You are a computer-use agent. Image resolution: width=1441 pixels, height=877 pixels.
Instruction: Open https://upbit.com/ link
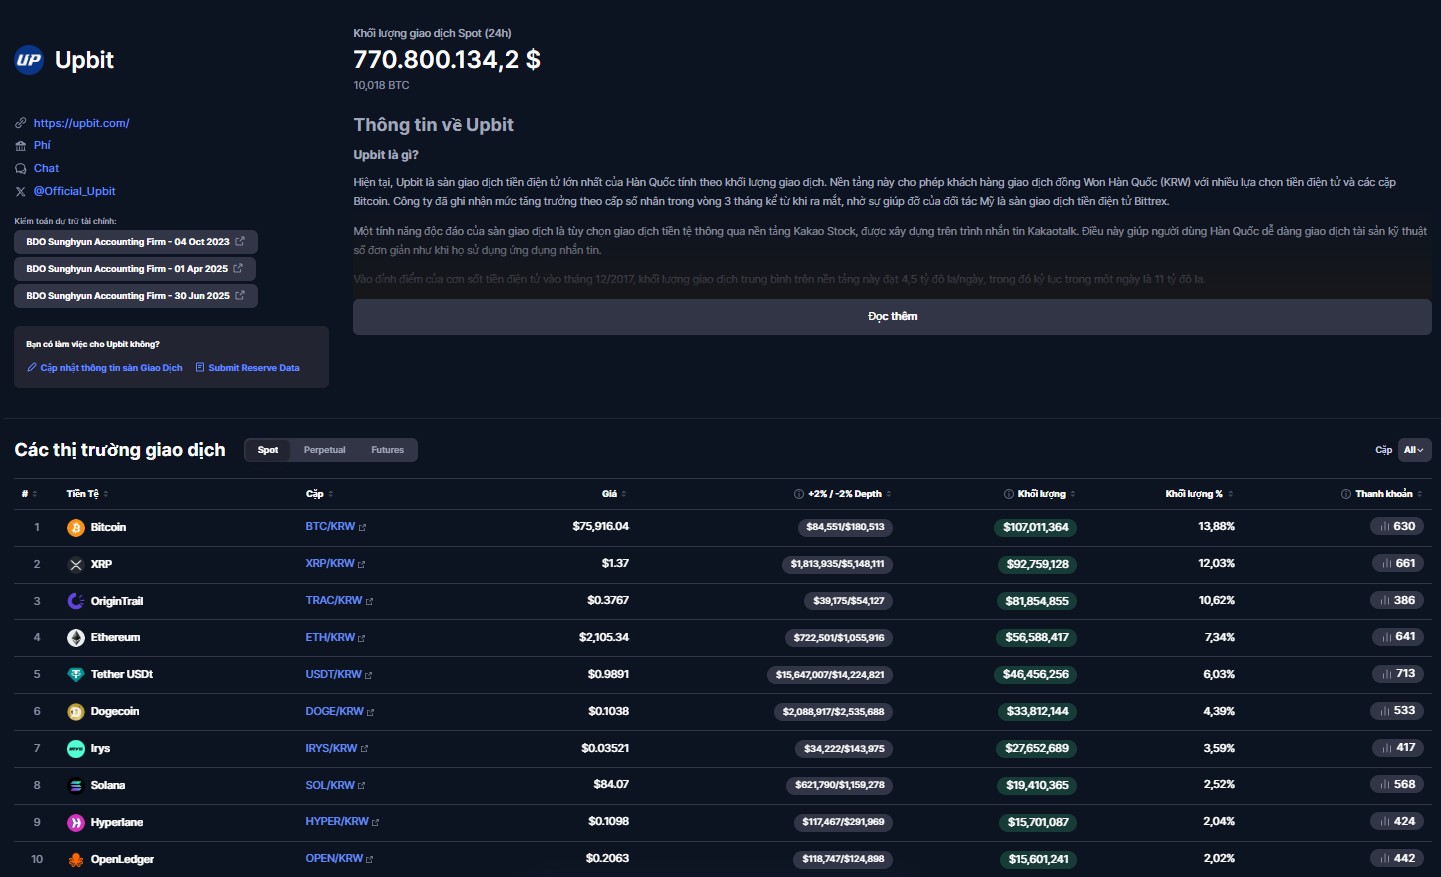(81, 123)
